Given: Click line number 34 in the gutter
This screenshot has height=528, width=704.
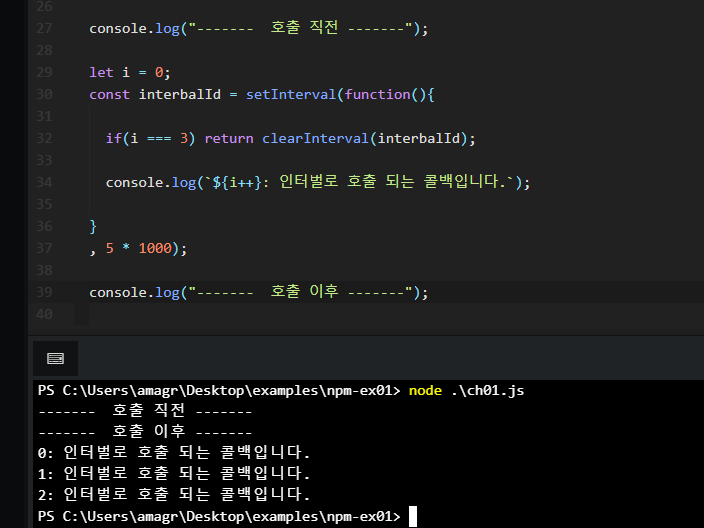Looking at the screenshot, I should (x=44, y=182).
